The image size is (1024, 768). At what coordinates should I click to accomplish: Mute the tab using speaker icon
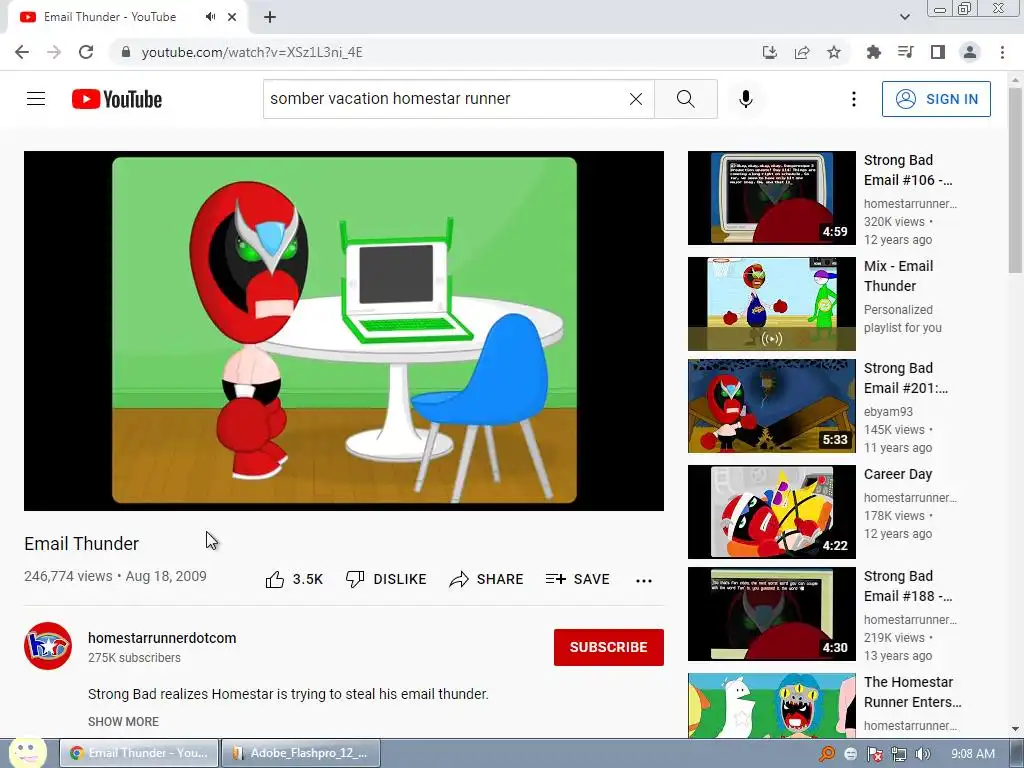point(210,17)
